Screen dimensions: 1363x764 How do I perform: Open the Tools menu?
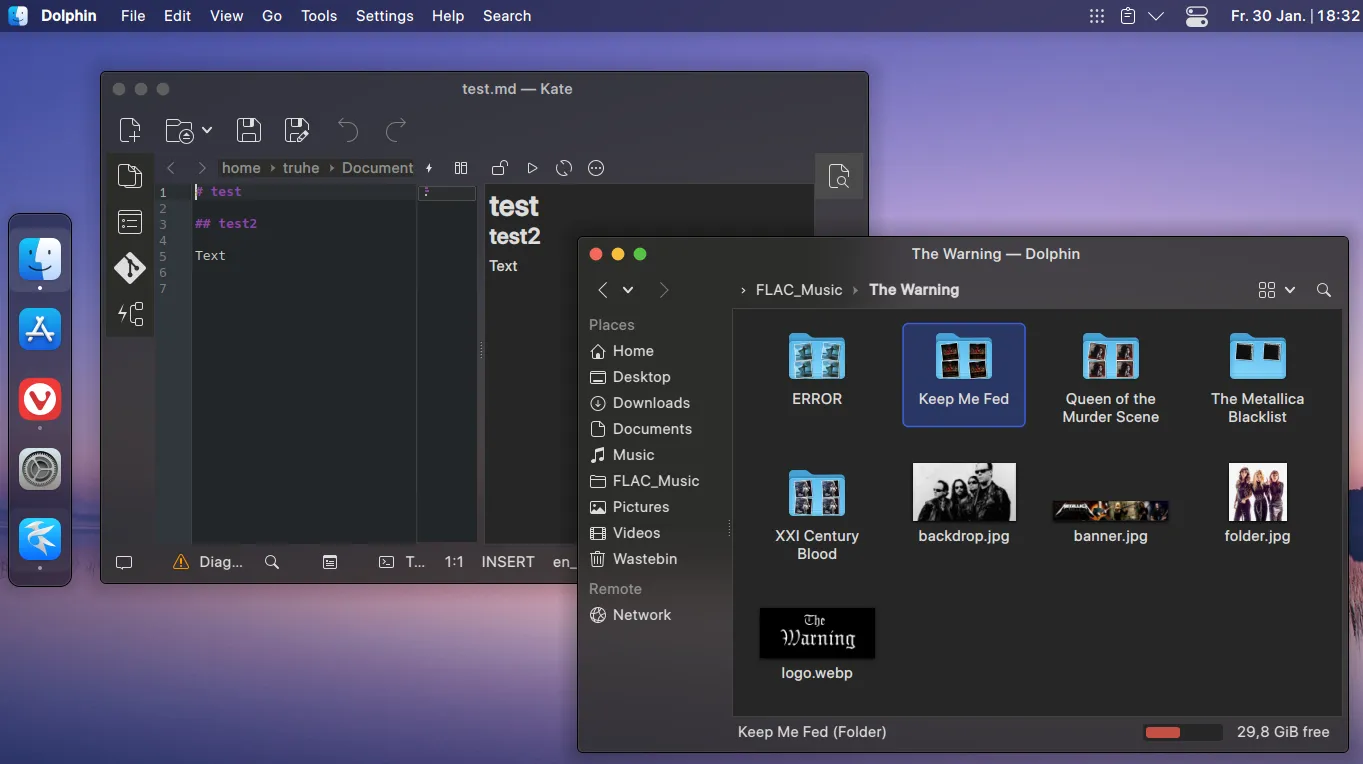[318, 16]
